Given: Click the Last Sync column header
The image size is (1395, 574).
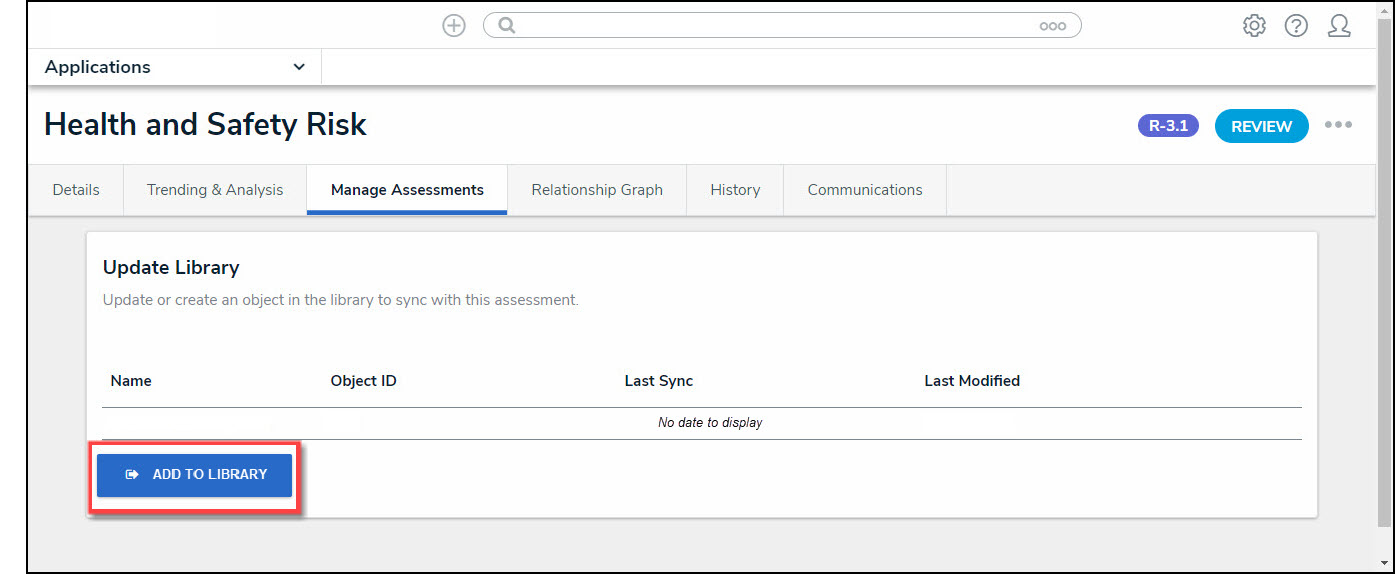Looking at the screenshot, I should pos(658,381).
